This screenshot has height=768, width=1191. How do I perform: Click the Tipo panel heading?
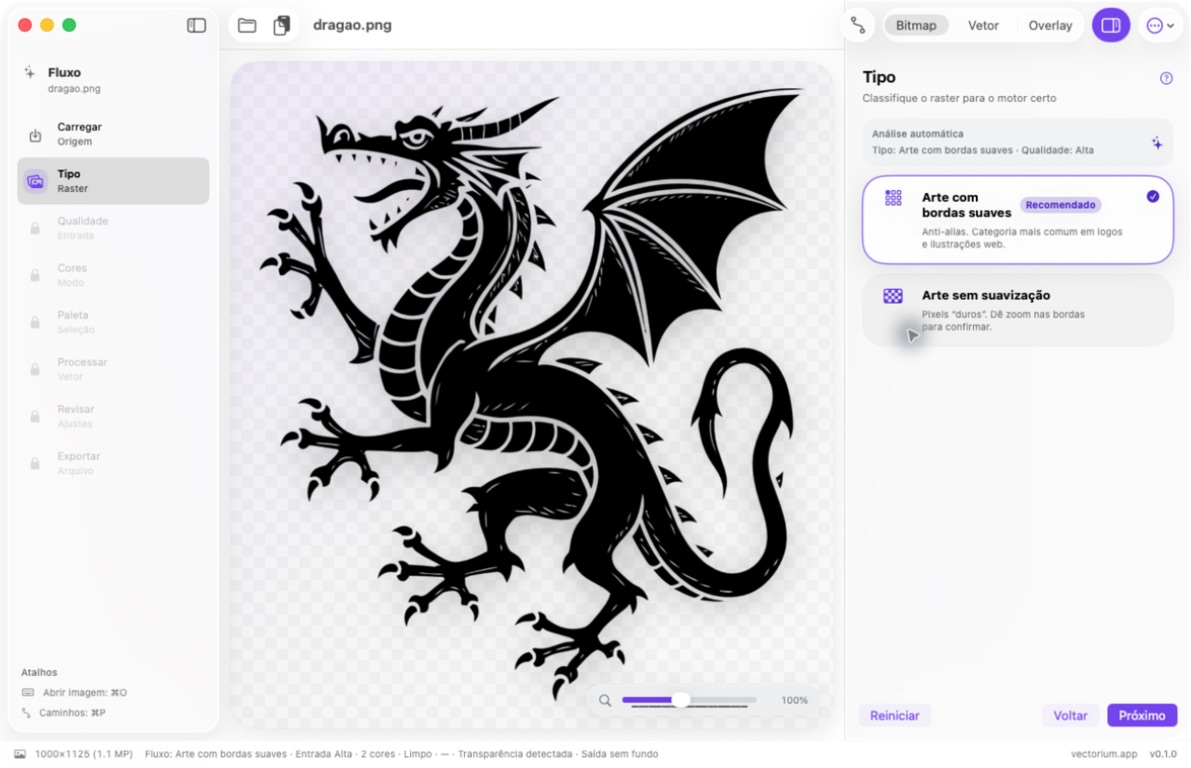point(879,77)
